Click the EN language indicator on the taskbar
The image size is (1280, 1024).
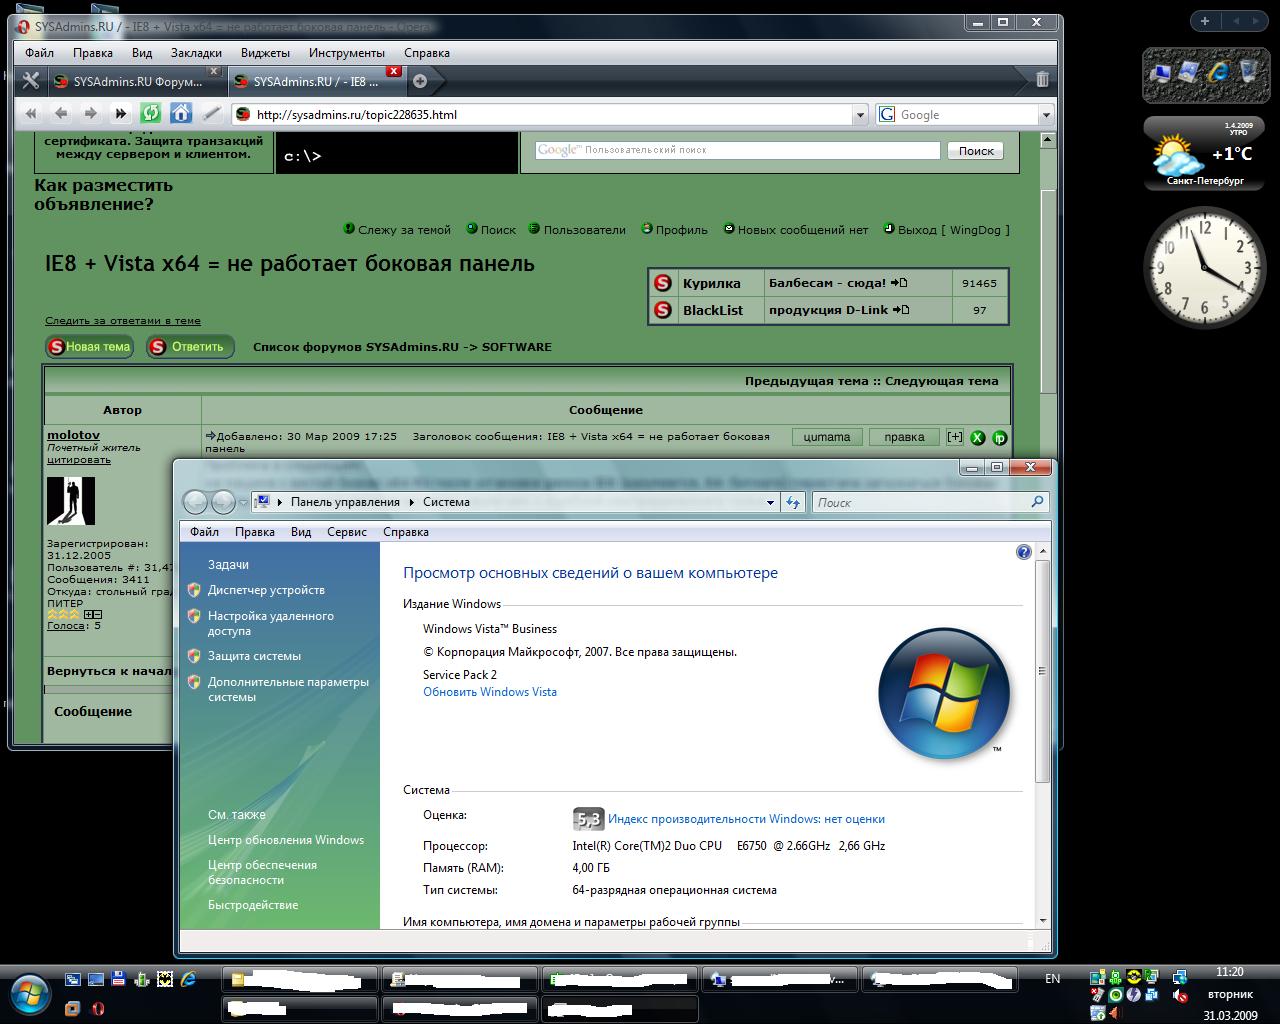[1052, 979]
